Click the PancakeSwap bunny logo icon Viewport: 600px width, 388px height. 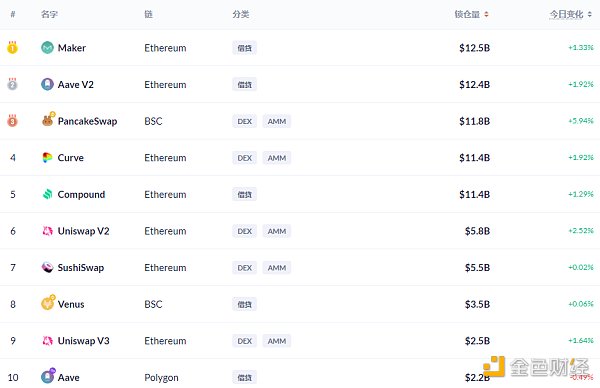[48, 120]
